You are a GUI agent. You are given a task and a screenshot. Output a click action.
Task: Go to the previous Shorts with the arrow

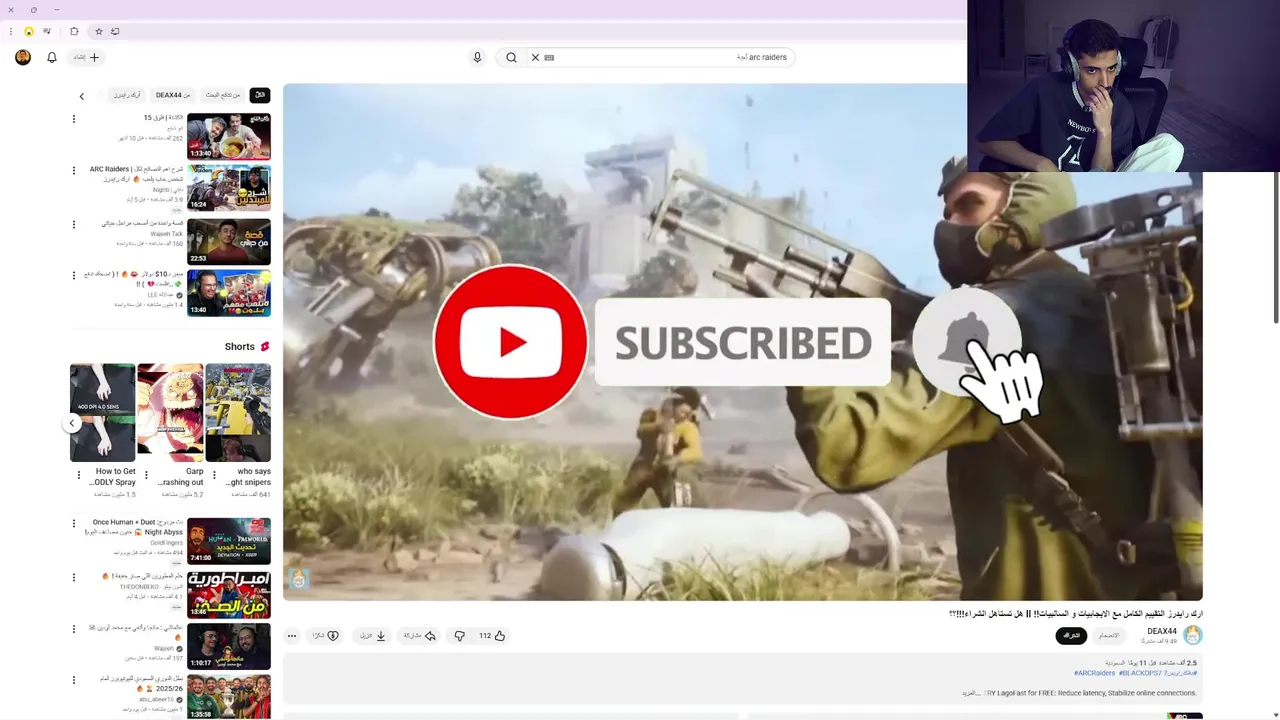click(x=72, y=423)
